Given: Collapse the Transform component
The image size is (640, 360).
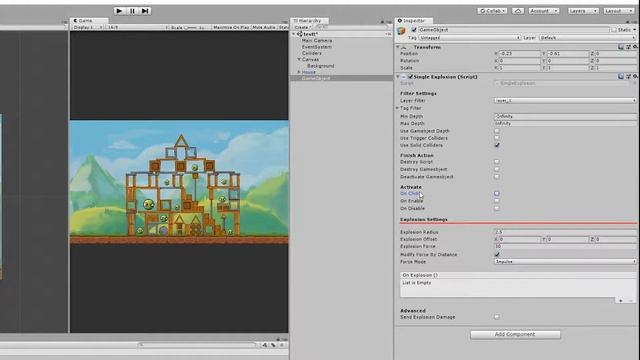Looking at the screenshot, I should pyautogui.click(x=398, y=47).
